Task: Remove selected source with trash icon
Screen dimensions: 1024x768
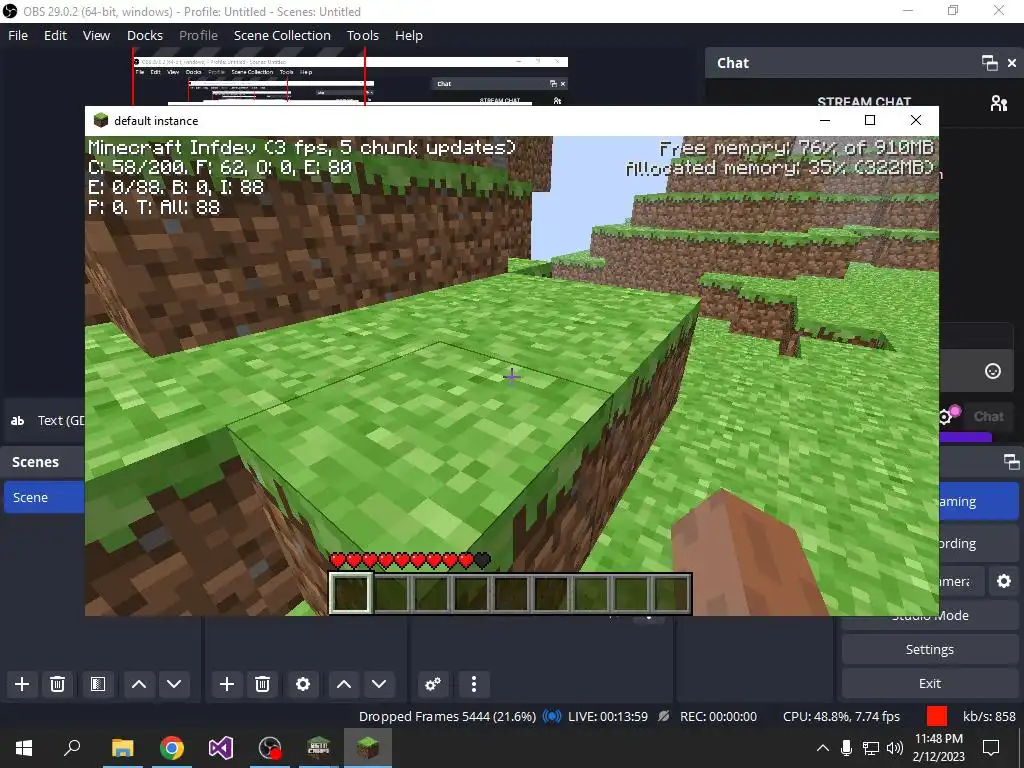Action: point(263,684)
